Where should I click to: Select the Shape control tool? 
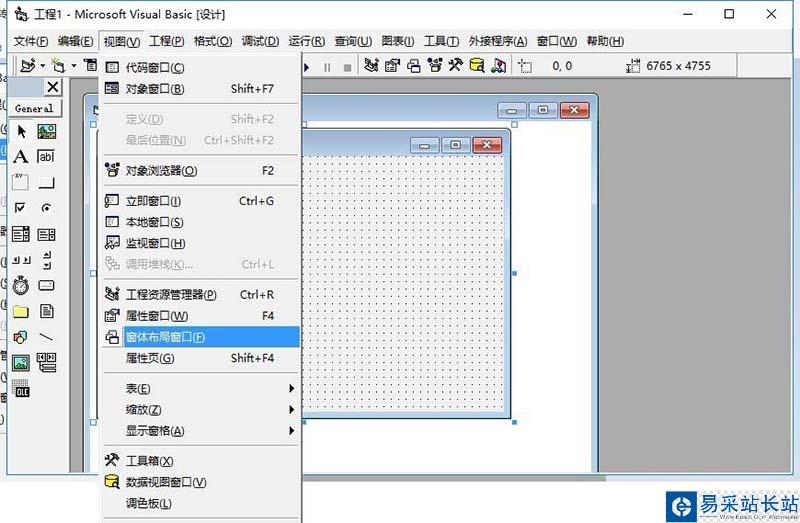pyautogui.click(x=21, y=337)
